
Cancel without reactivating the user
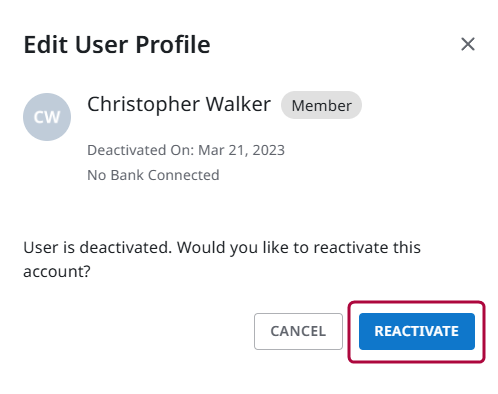[x=298, y=331]
